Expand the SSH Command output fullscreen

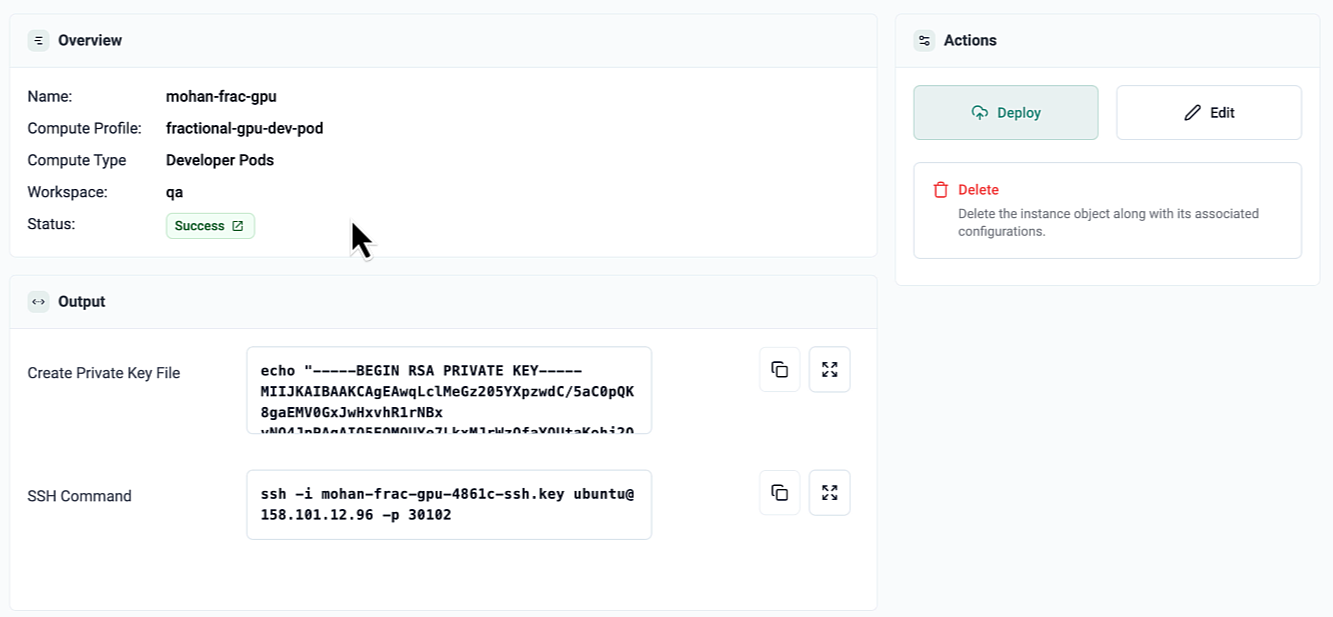pyautogui.click(x=829, y=492)
